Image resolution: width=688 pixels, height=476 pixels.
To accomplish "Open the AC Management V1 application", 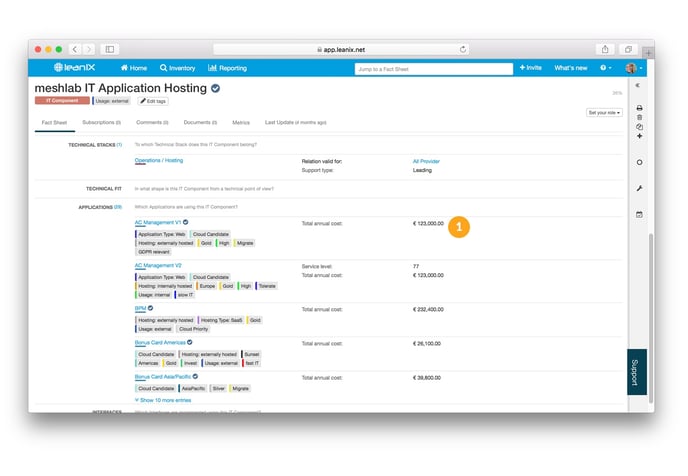I will 158,222.
